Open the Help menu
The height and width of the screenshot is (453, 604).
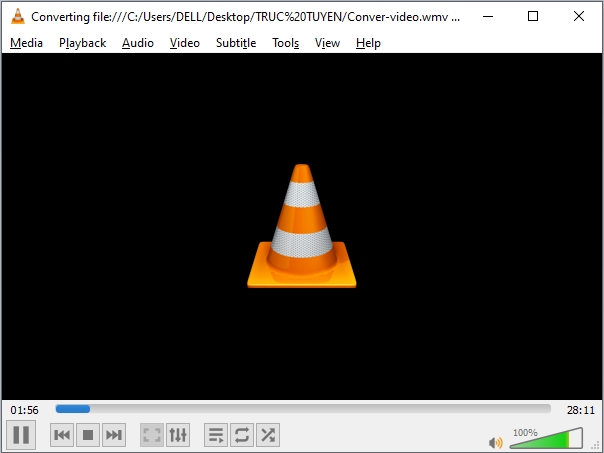pyautogui.click(x=368, y=43)
